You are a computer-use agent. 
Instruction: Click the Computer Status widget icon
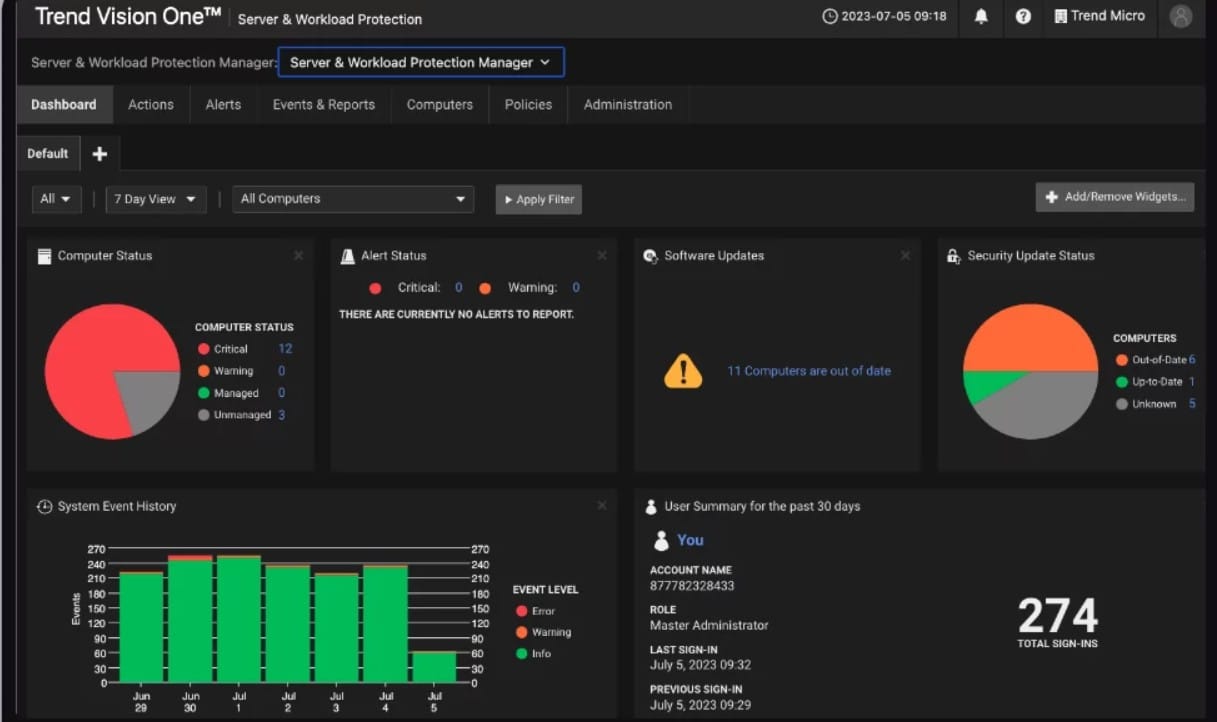tap(44, 256)
